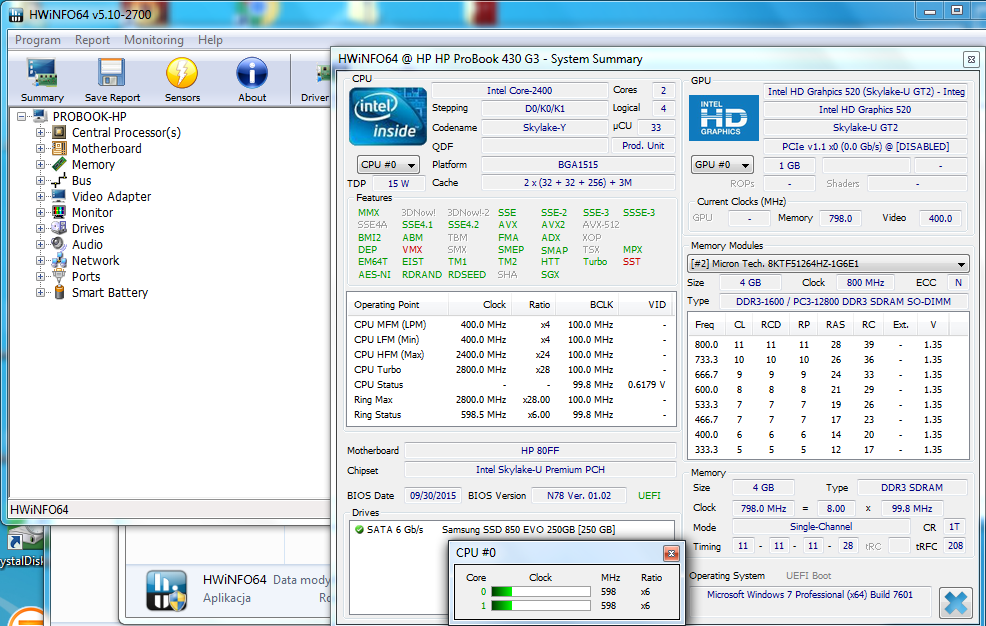Expand the Motherboard tree node
Screen dimensions: 986x626
pyautogui.click(x=41, y=148)
